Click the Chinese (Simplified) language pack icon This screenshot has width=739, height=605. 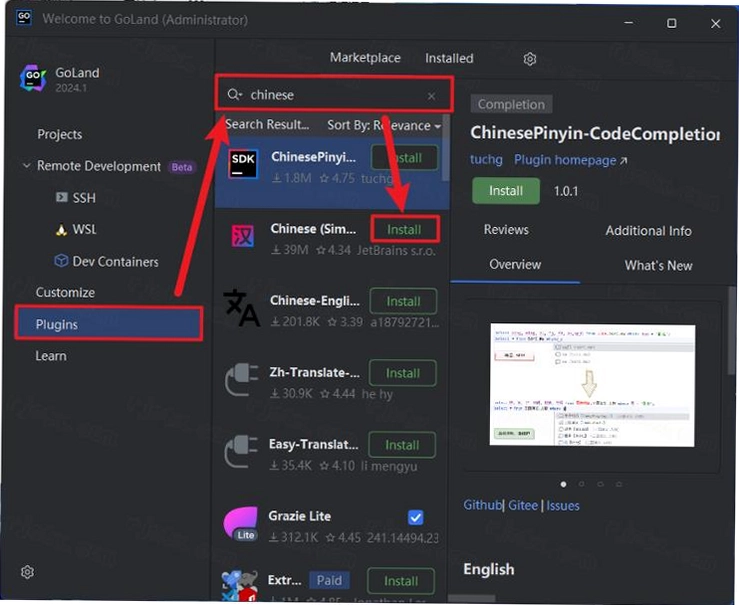click(243, 236)
